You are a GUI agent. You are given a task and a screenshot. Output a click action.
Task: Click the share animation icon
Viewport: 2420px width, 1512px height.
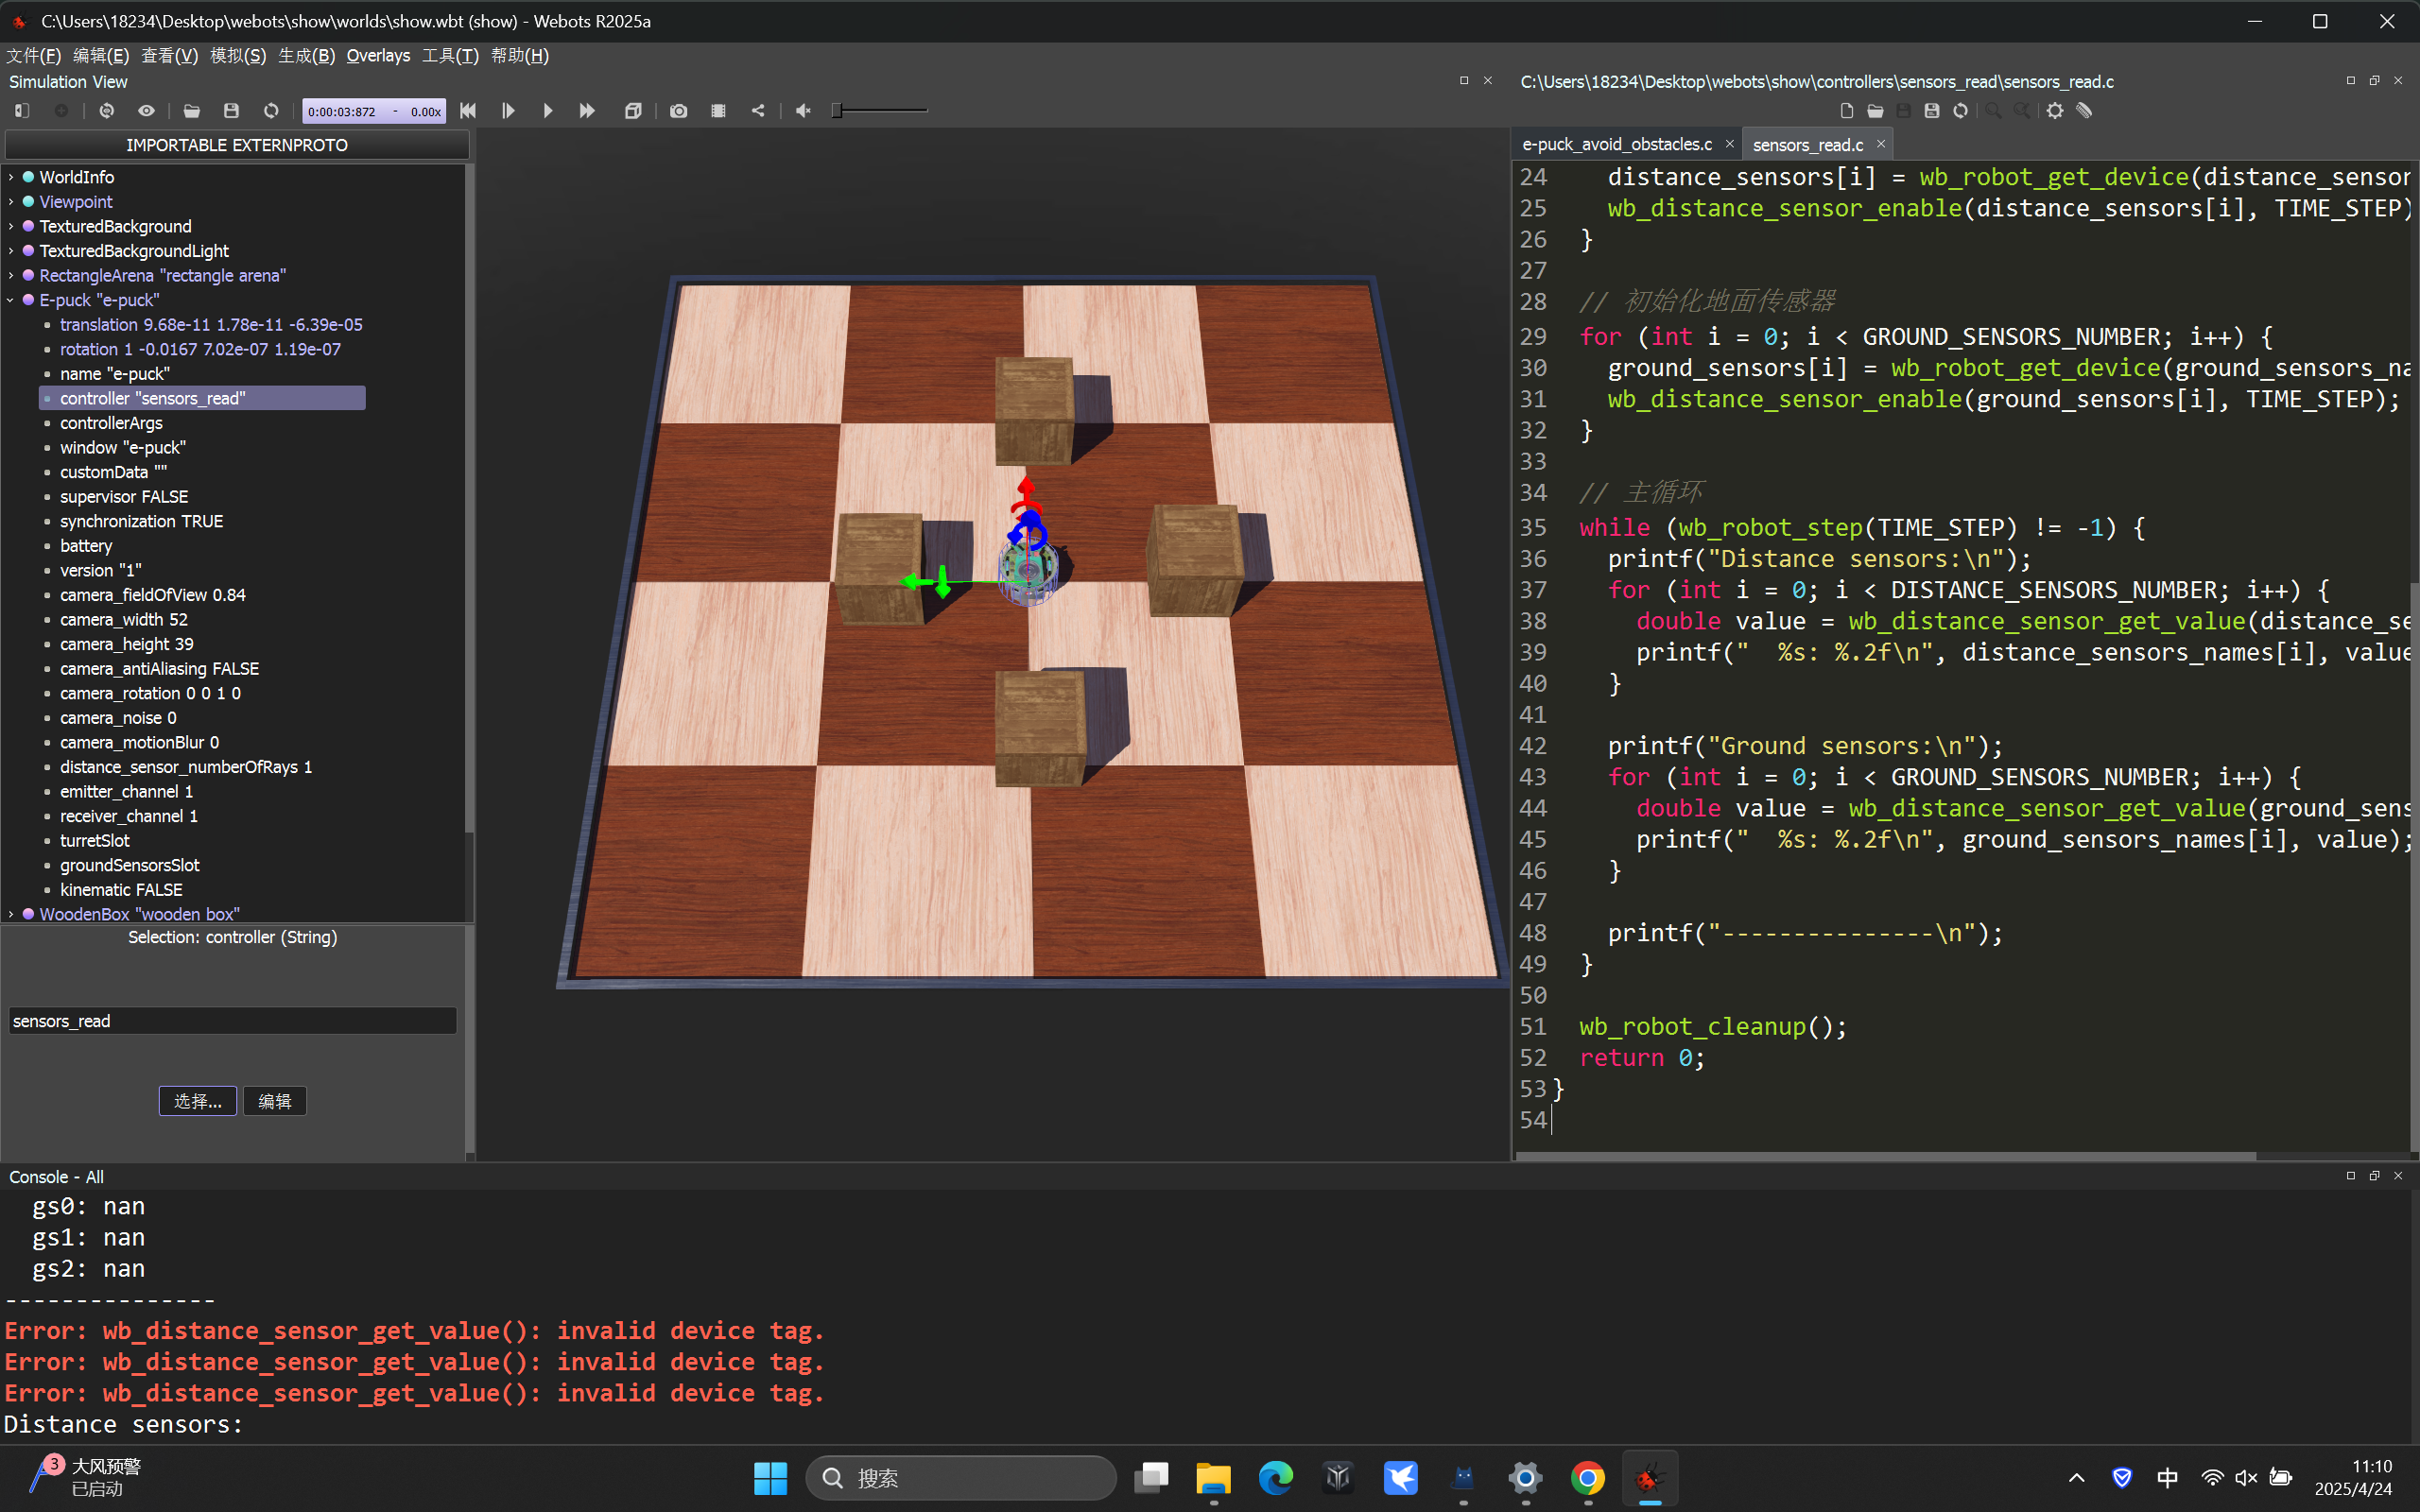coord(758,111)
